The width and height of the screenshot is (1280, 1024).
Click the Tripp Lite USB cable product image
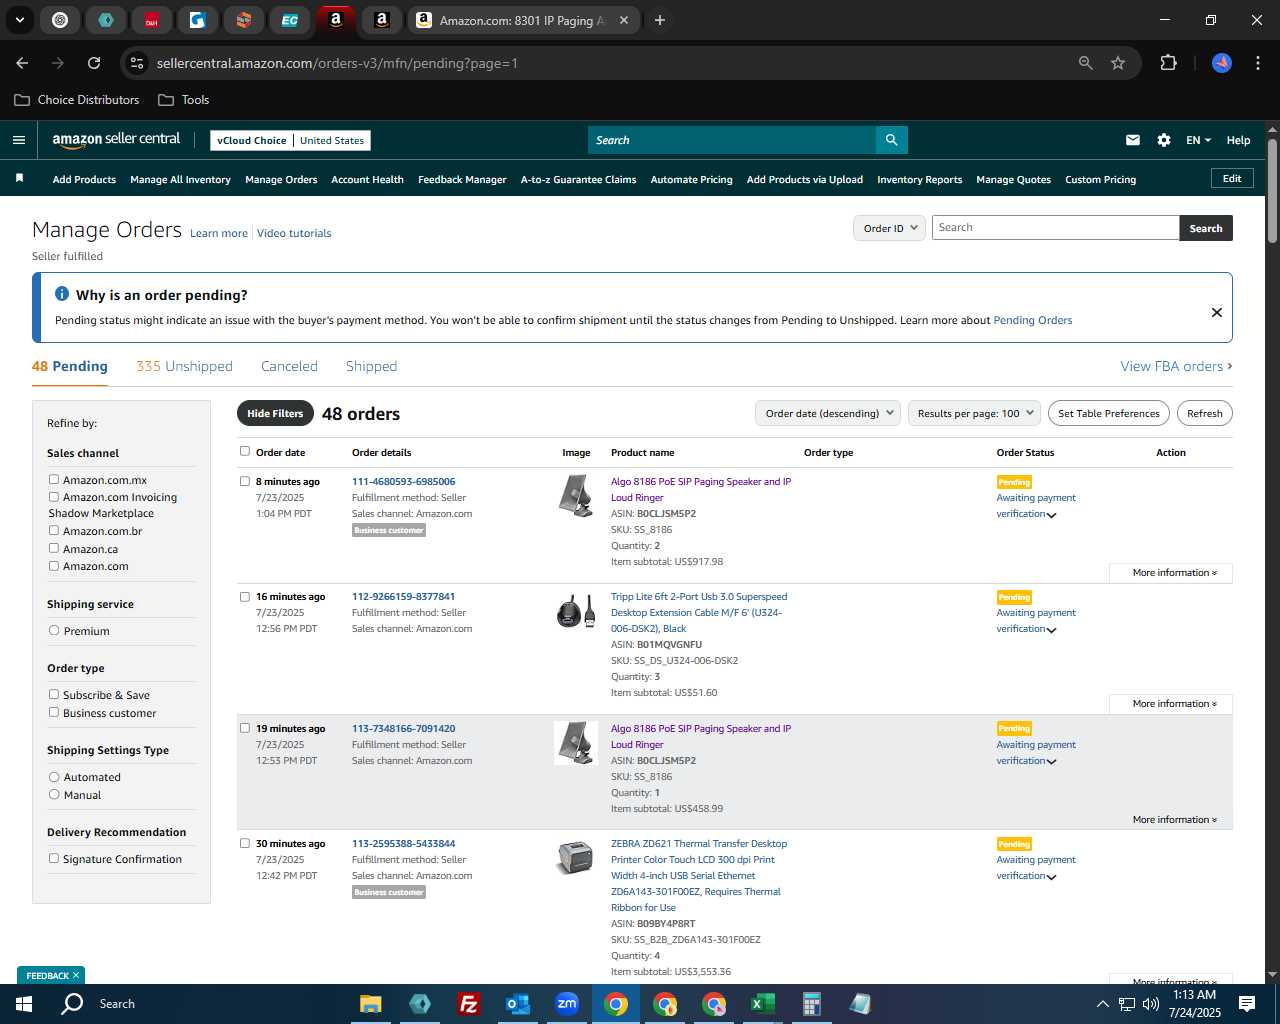576,610
